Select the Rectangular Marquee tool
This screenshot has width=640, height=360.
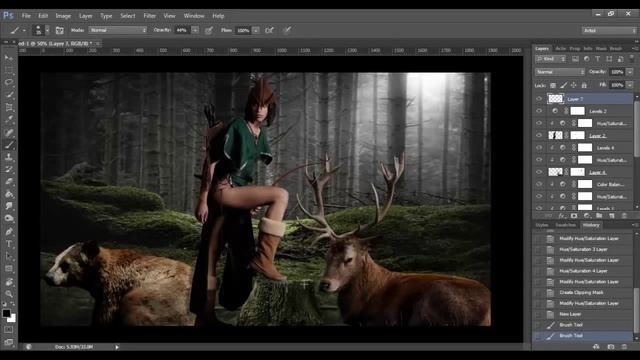9,70
